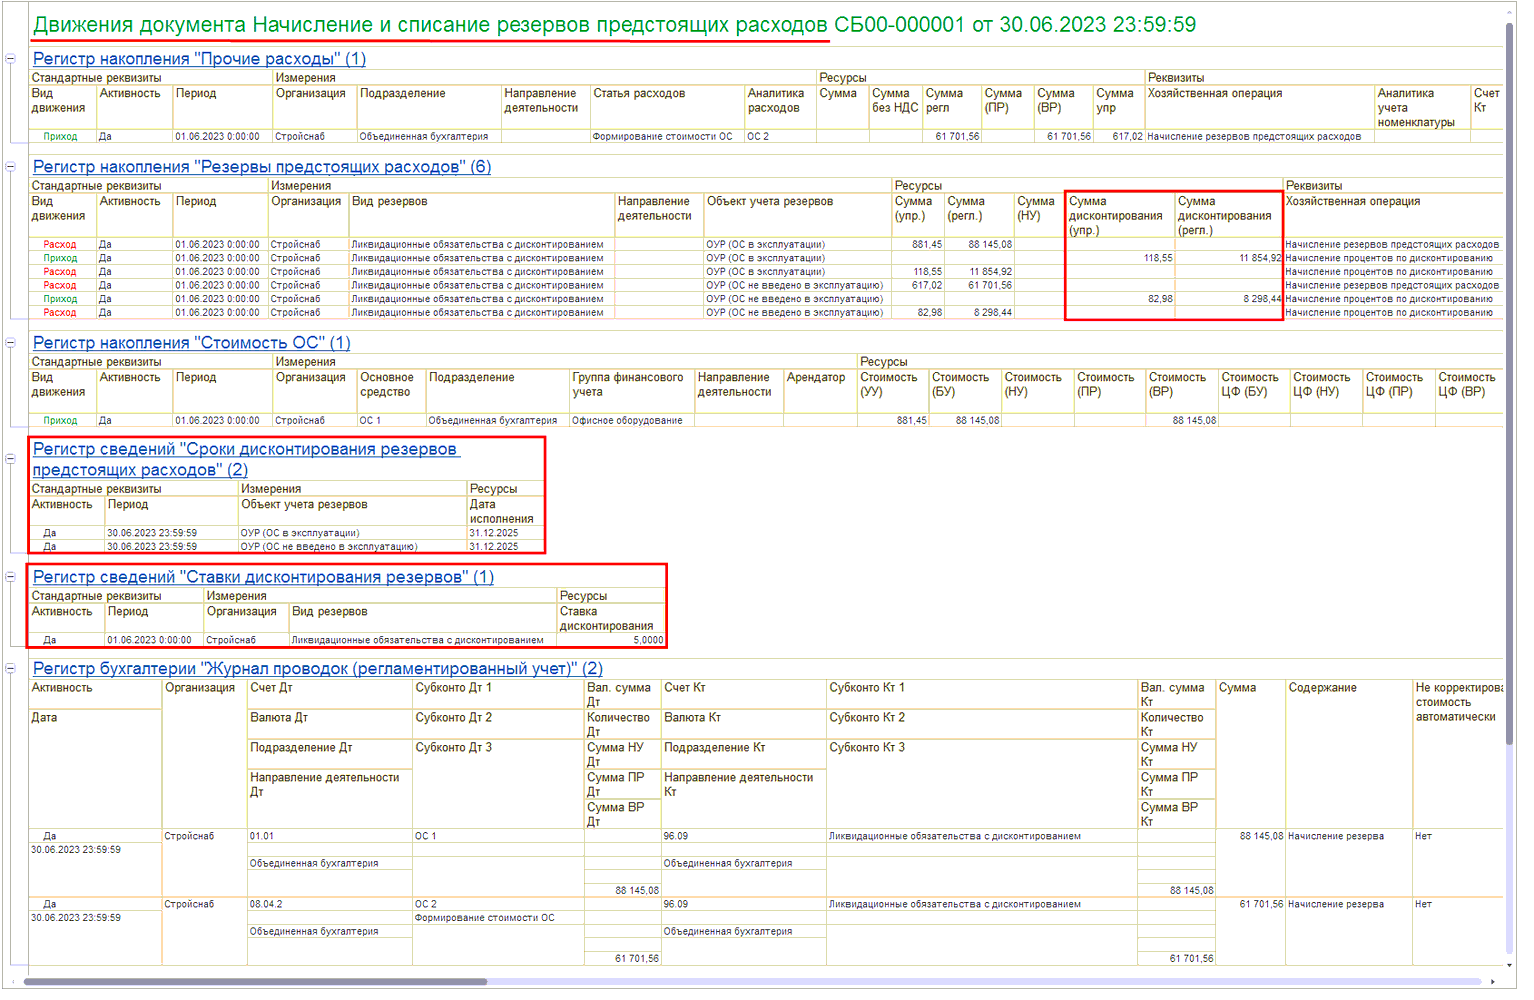This screenshot has width=1534, height=1000.
Task: Select the discount rate cell with value 5,0000
Action: (x=612, y=640)
